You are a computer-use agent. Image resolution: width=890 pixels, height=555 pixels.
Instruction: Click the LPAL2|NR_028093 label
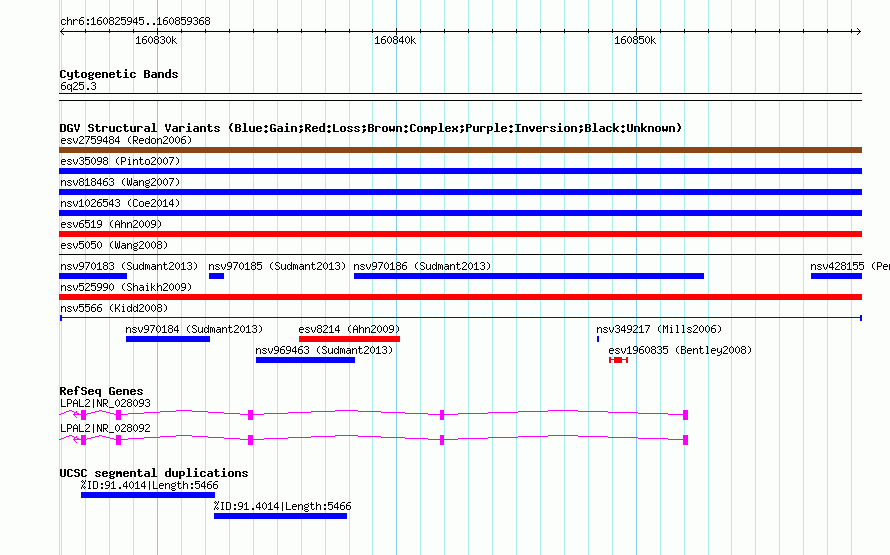106,403
